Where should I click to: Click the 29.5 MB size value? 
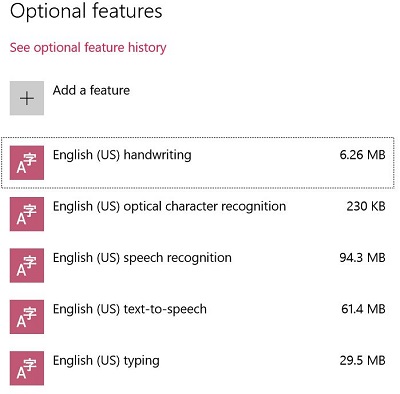(362, 360)
